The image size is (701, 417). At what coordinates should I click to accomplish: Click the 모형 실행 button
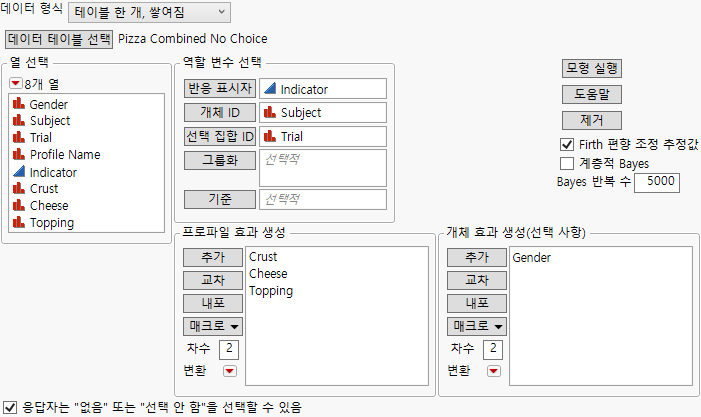coord(592,68)
